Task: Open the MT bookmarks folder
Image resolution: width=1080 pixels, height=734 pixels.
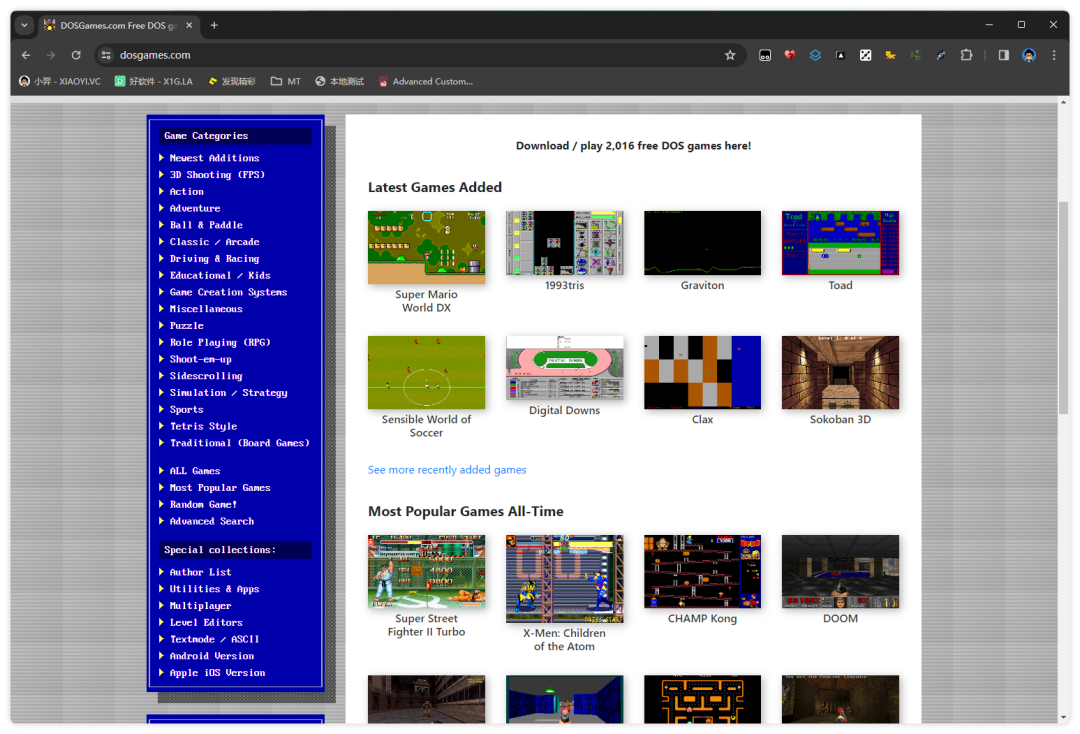Action: click(285, 81)
